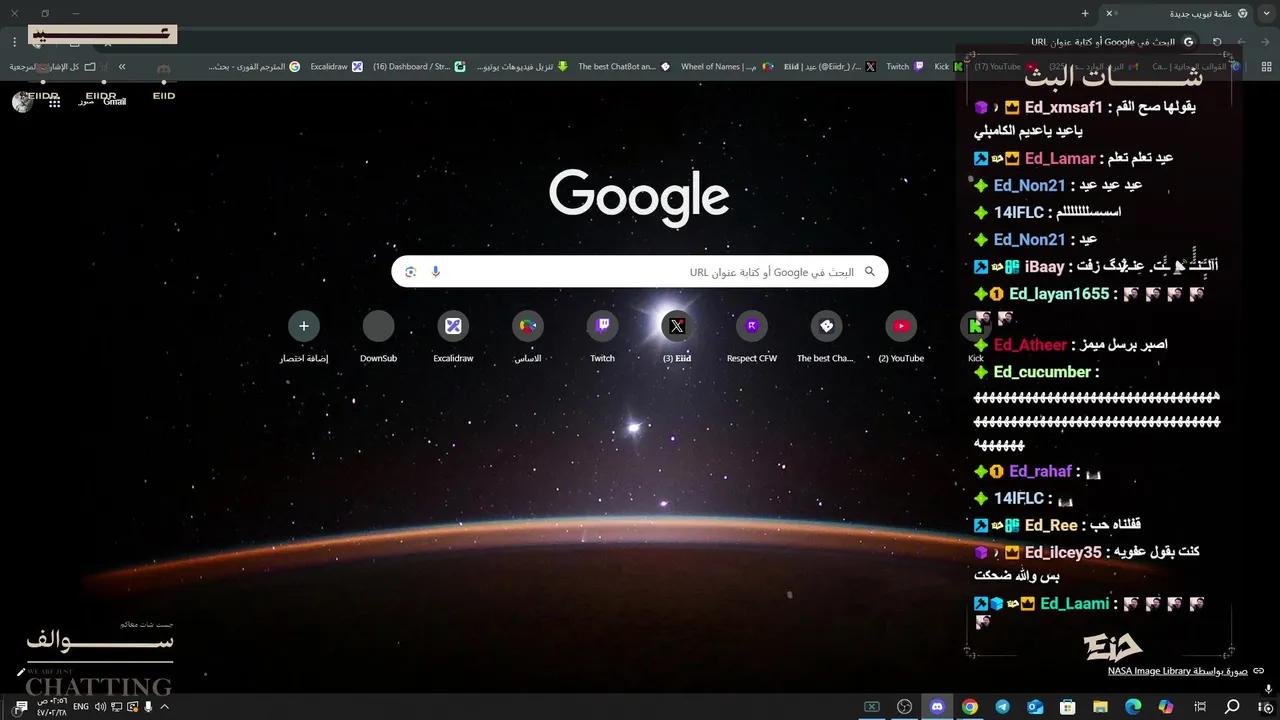1280x720 pixels.
Task: Open the Kick shortcut tile
Action: point(975,336)
